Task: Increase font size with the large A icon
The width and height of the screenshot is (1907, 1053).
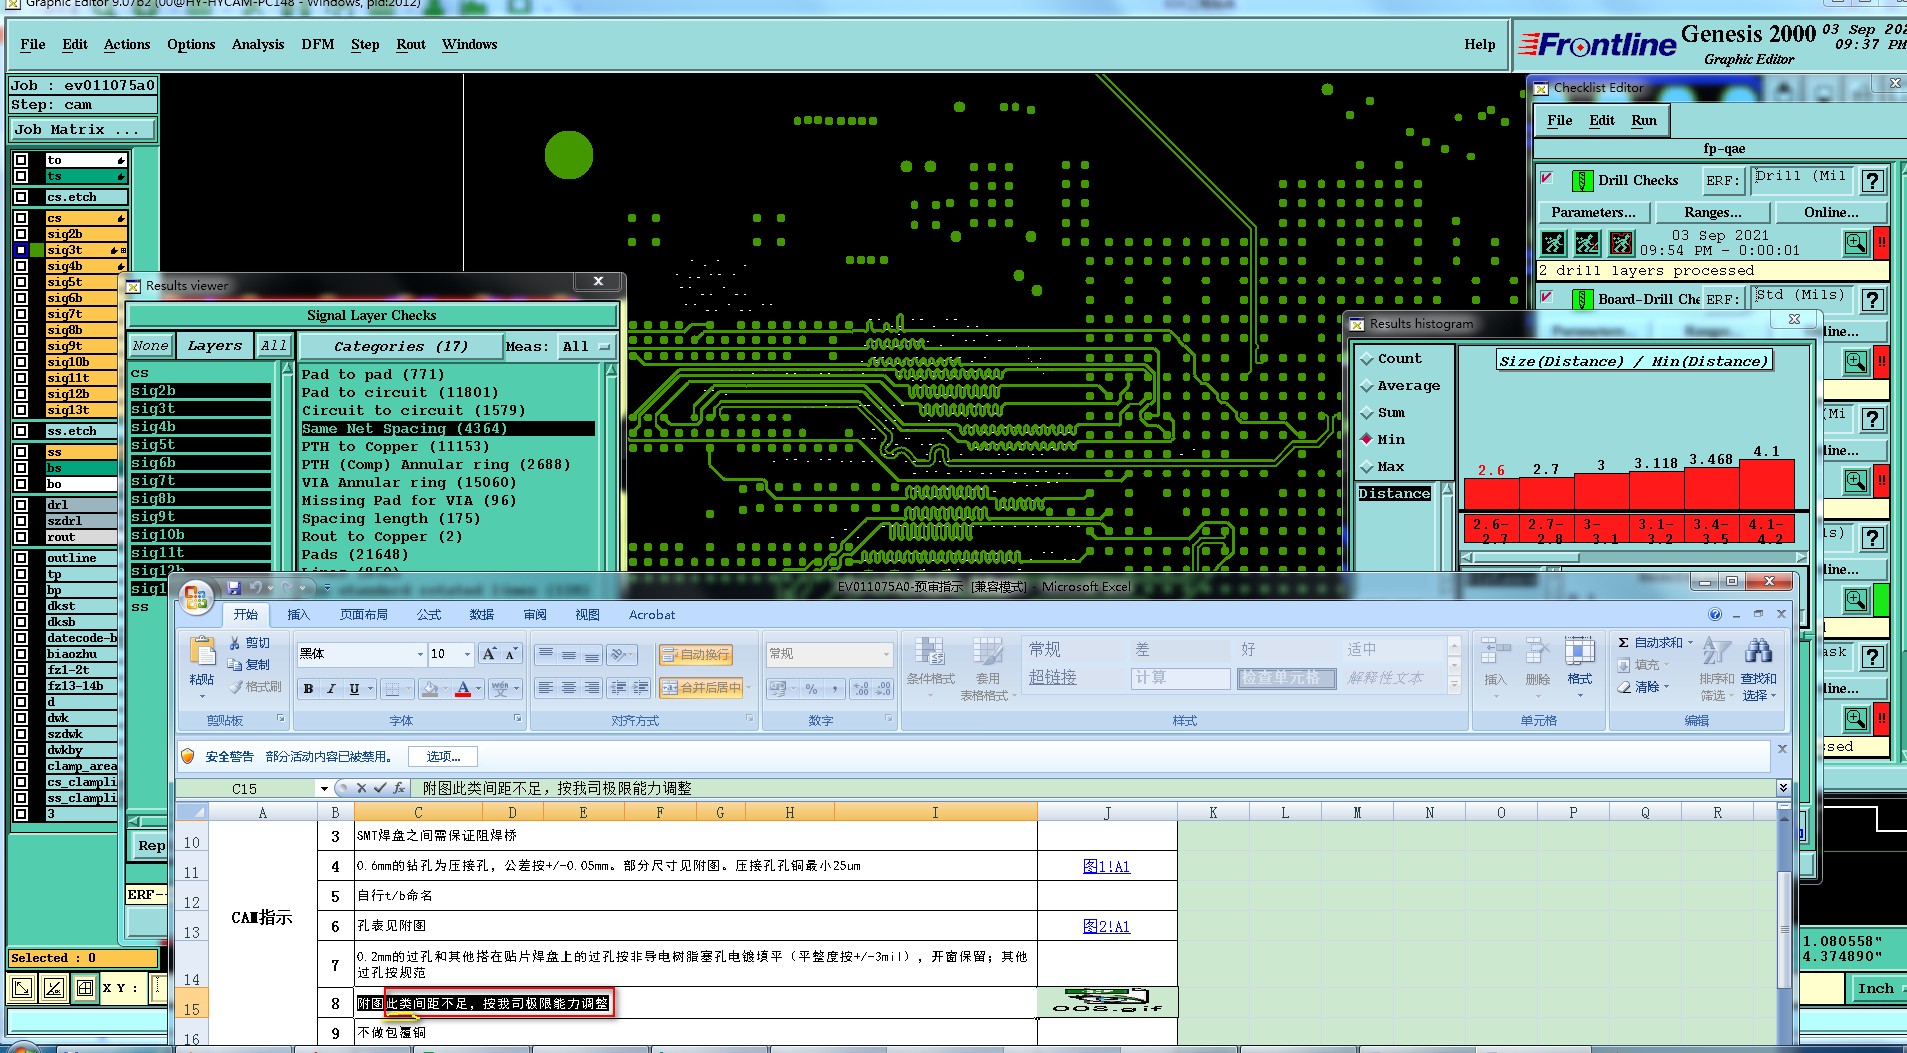Action: [489, 654]
